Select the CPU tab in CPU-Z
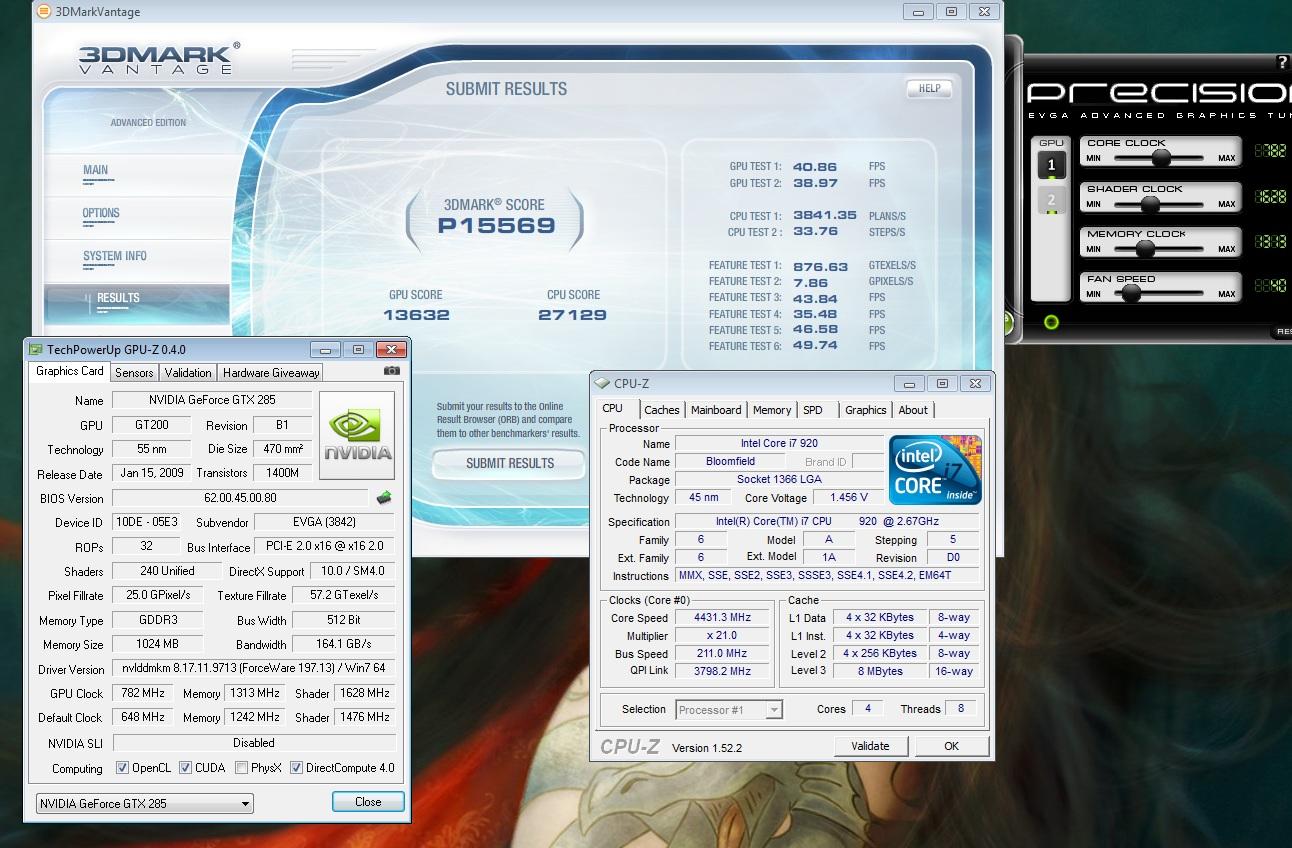 (613, 408)
